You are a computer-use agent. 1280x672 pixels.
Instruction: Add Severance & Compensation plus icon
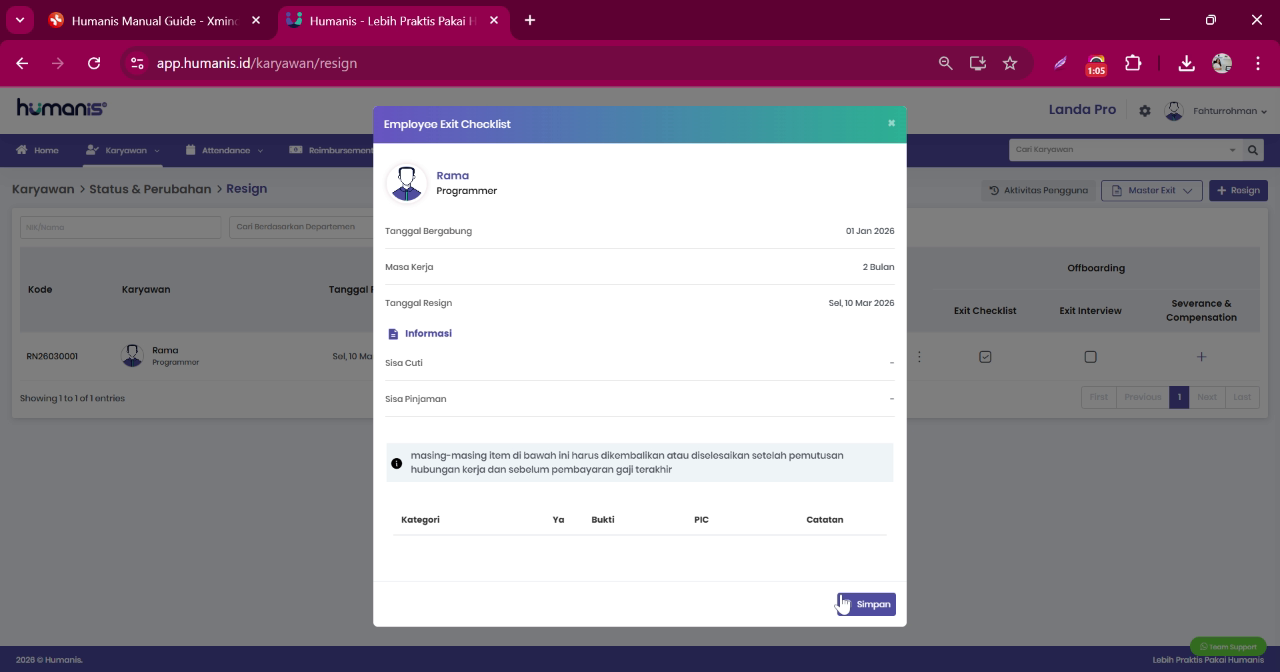point(1201,357)
